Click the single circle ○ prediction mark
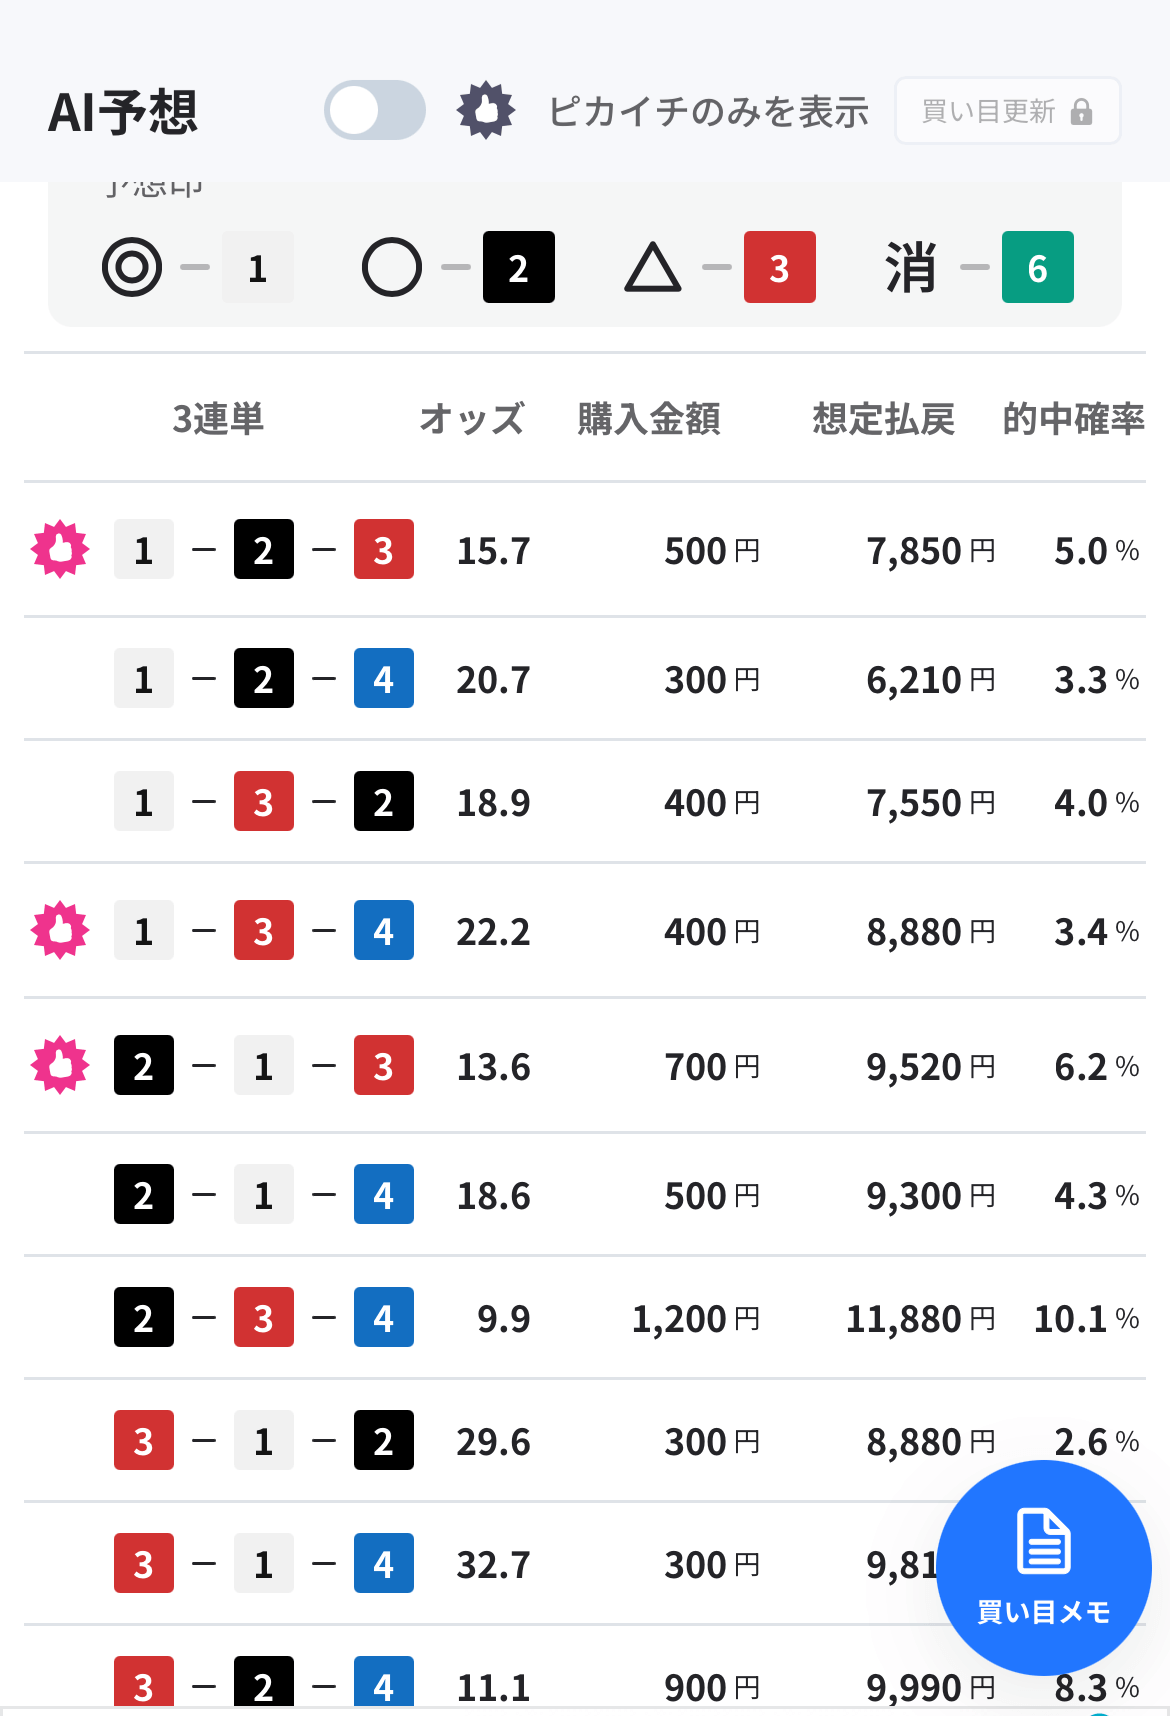This screenshot has height=1716, width=1170. coord(392,267)
